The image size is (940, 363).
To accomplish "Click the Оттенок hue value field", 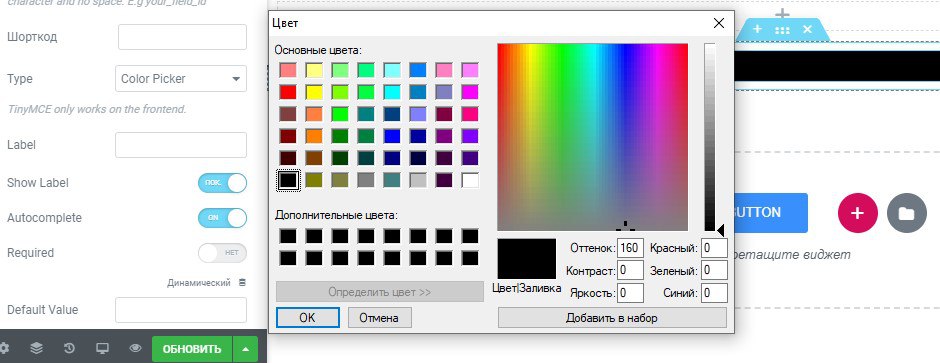I will click(x=631, y=248).
